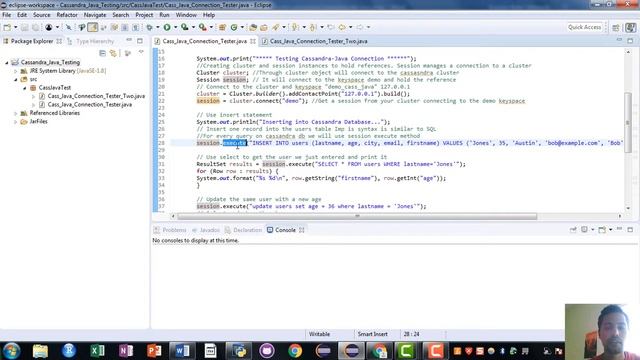The height and width of the screenshot is (360, 640).
Task: Open PowerPoint from the taskbar
Action: (154, 351)
